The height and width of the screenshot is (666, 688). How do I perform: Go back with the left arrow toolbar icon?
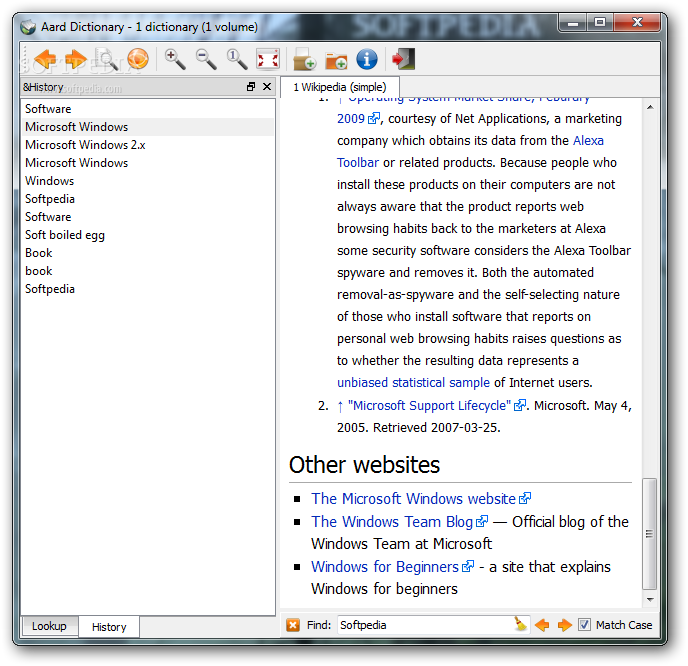pyautogui.click(x=45, y=59)
